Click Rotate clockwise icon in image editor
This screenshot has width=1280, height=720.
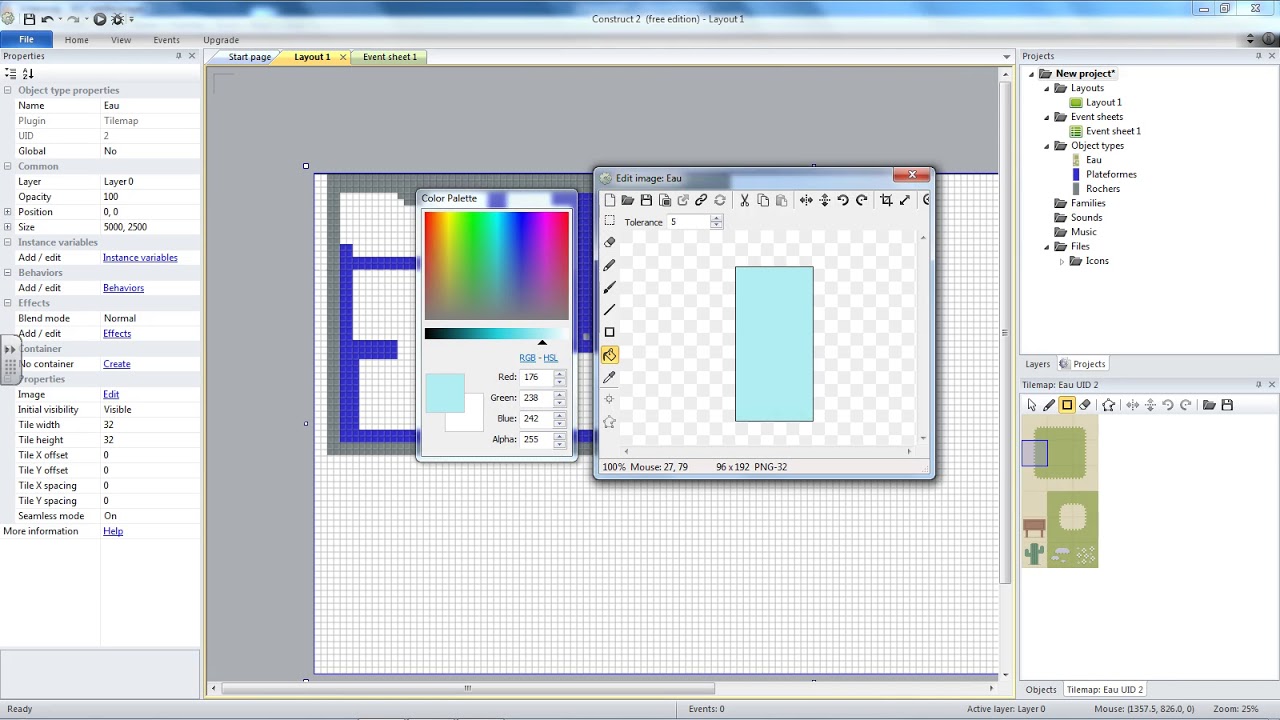pos(862,200)
